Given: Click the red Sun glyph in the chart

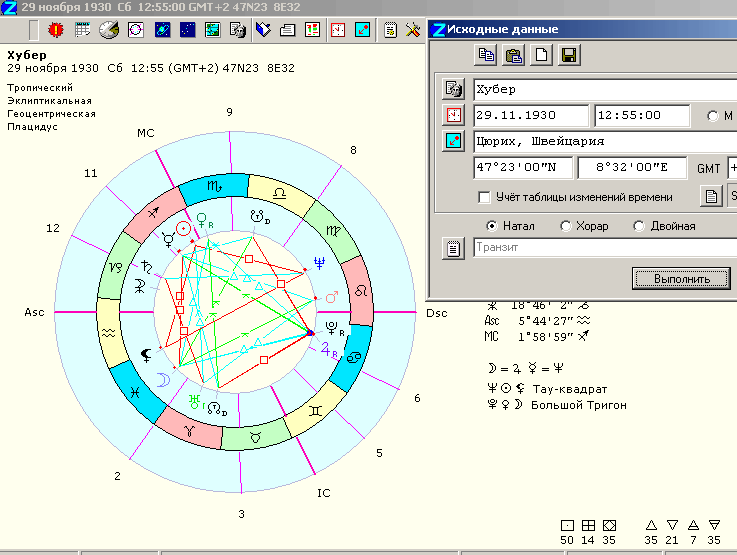Looking at the screenshot, I should (x=184, y=229).
